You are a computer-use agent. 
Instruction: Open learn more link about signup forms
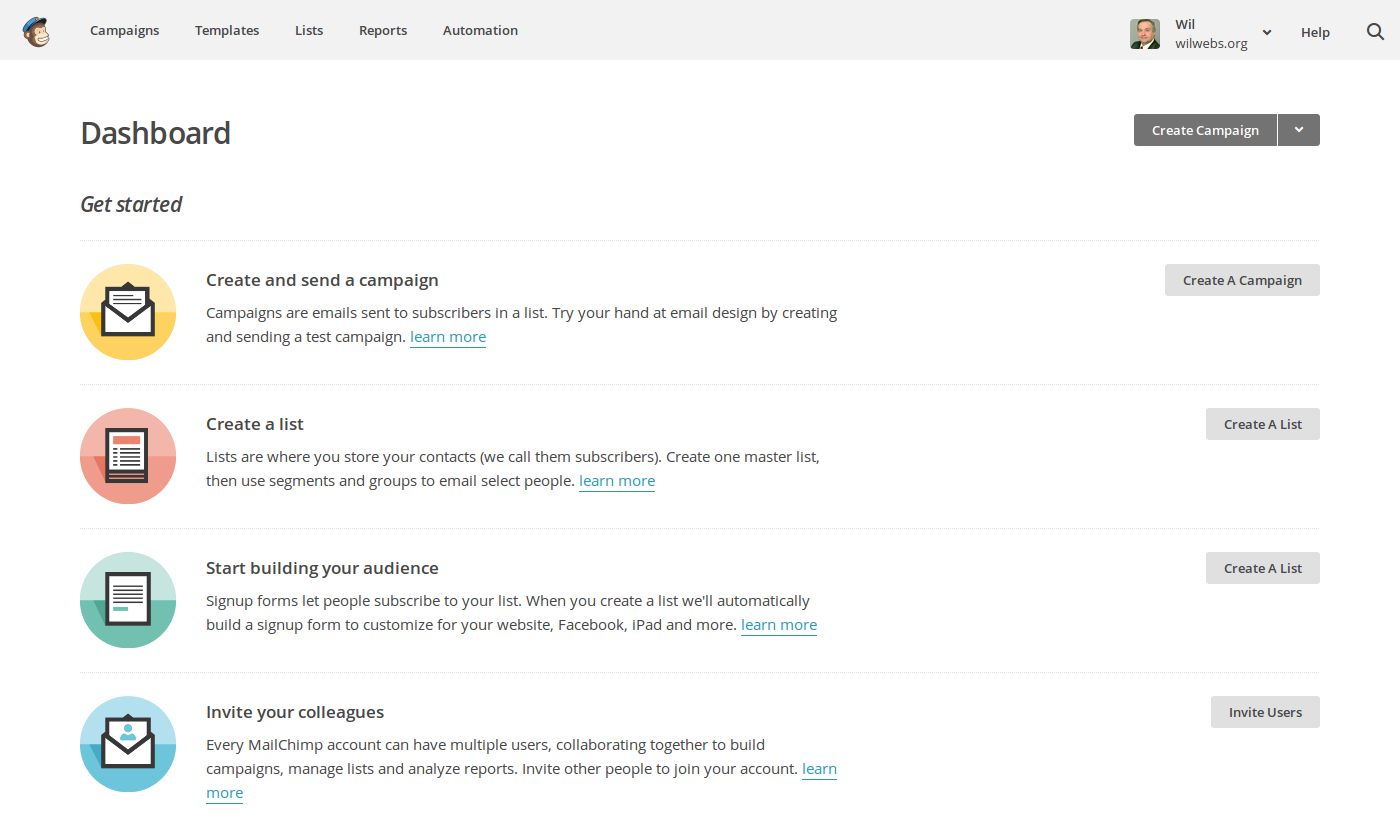pyautogui.click(x=779, y=625)
